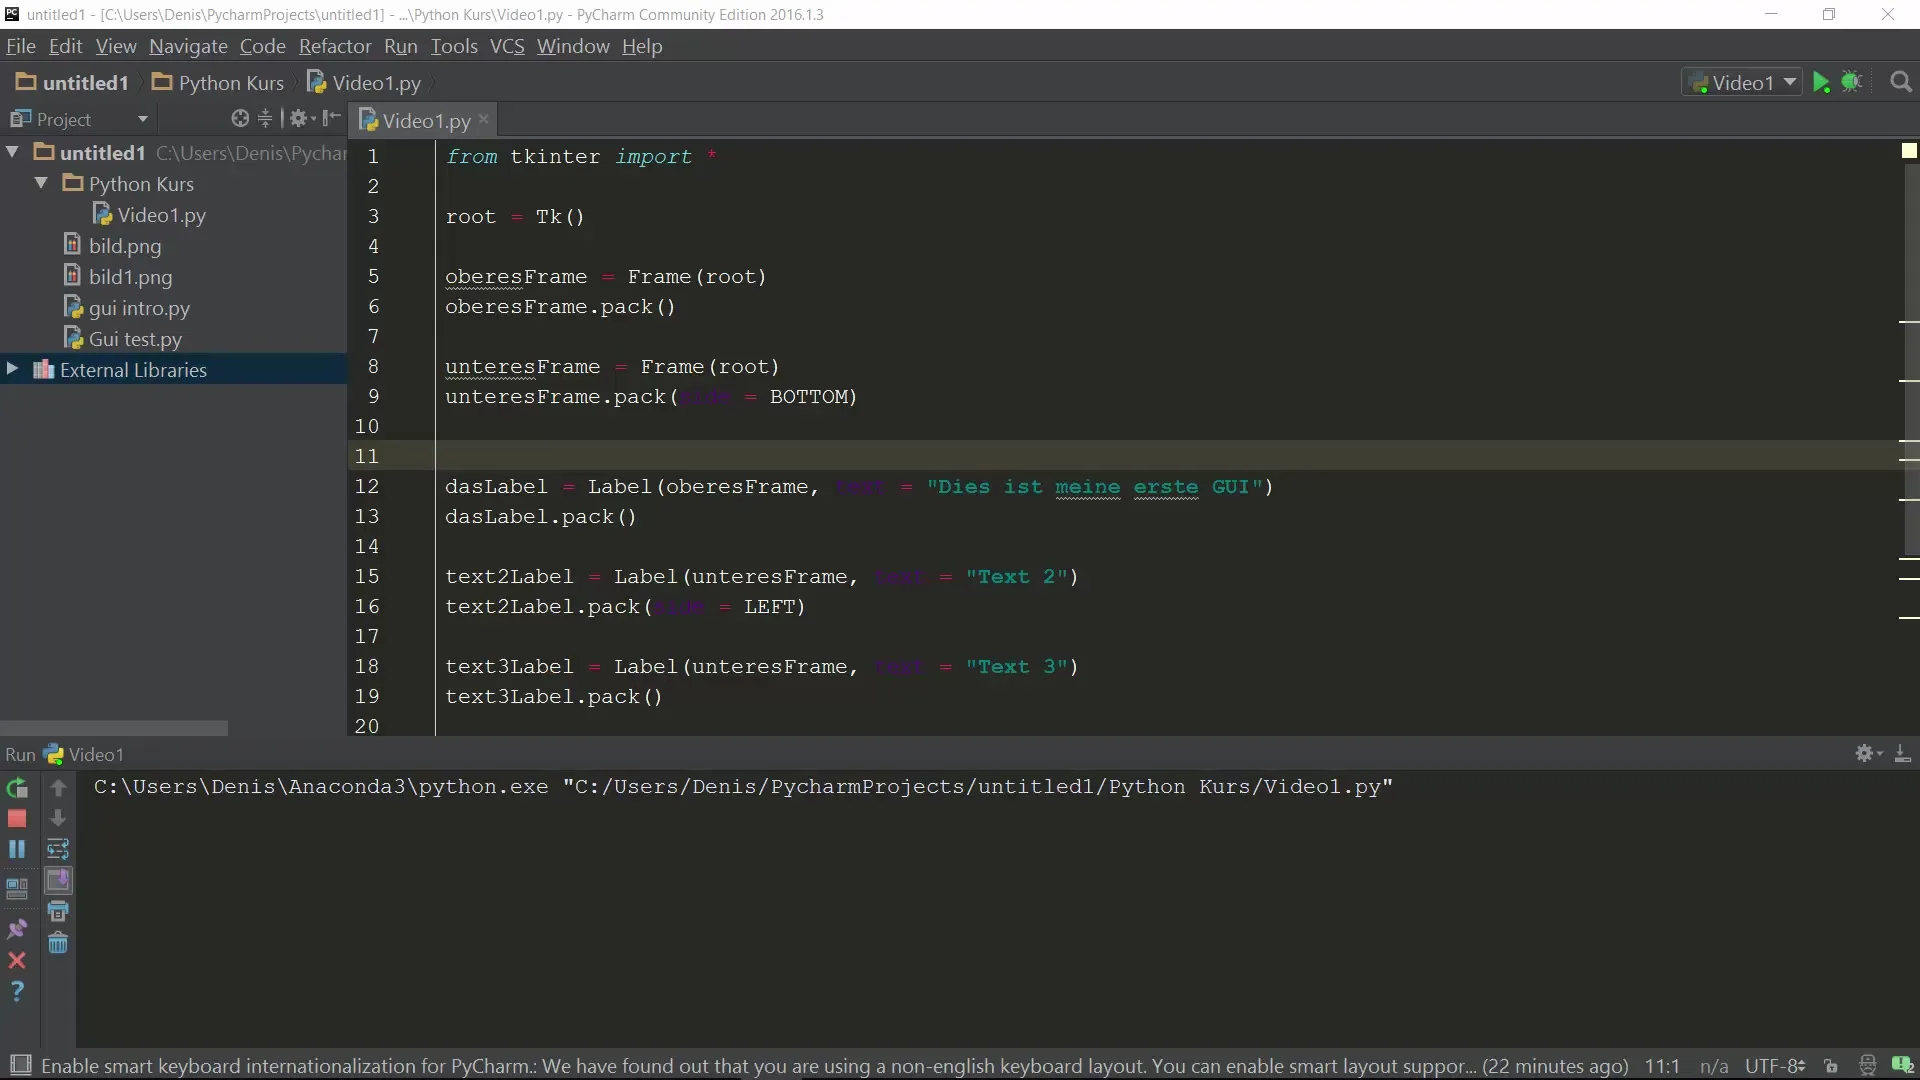Open the Code menu
Image resolution: width=1920 pixels, height=1080 pixels.
pyautogui.click(x=262, y=46)
